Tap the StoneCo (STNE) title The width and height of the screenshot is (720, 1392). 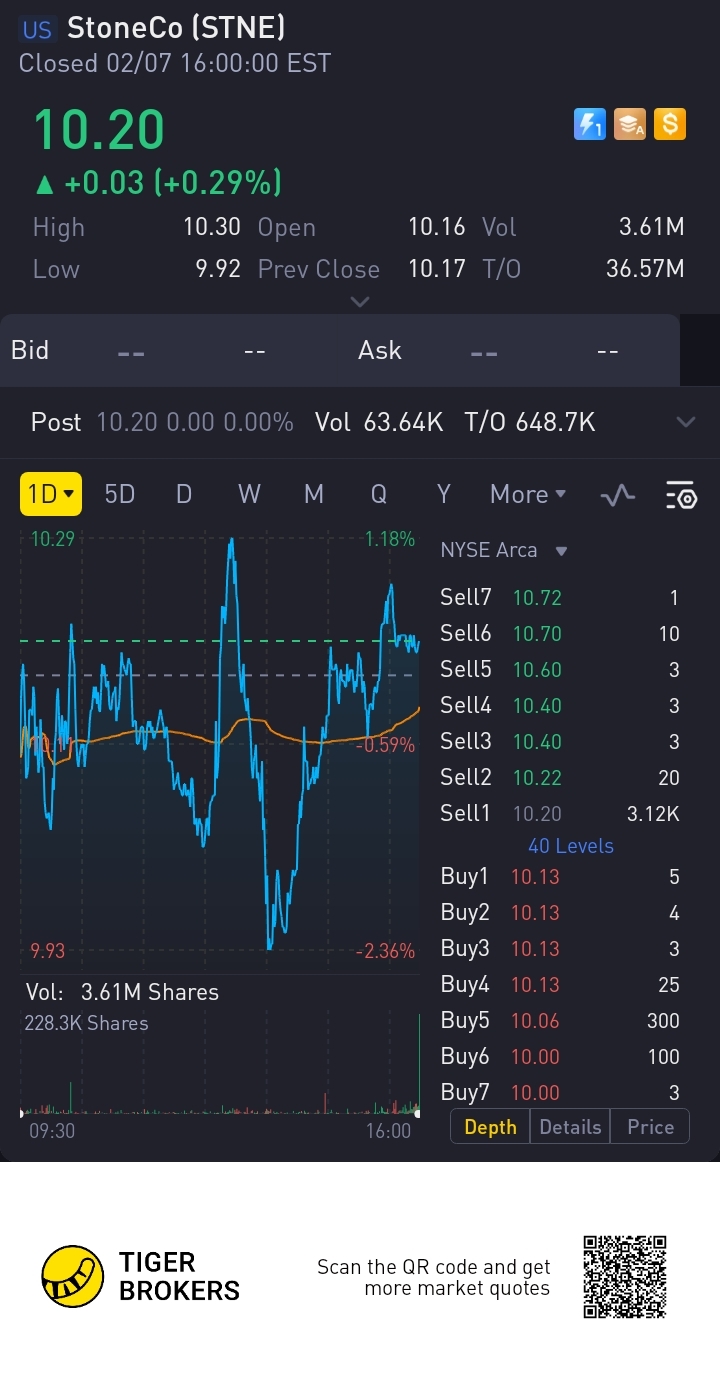pos(176,29)
